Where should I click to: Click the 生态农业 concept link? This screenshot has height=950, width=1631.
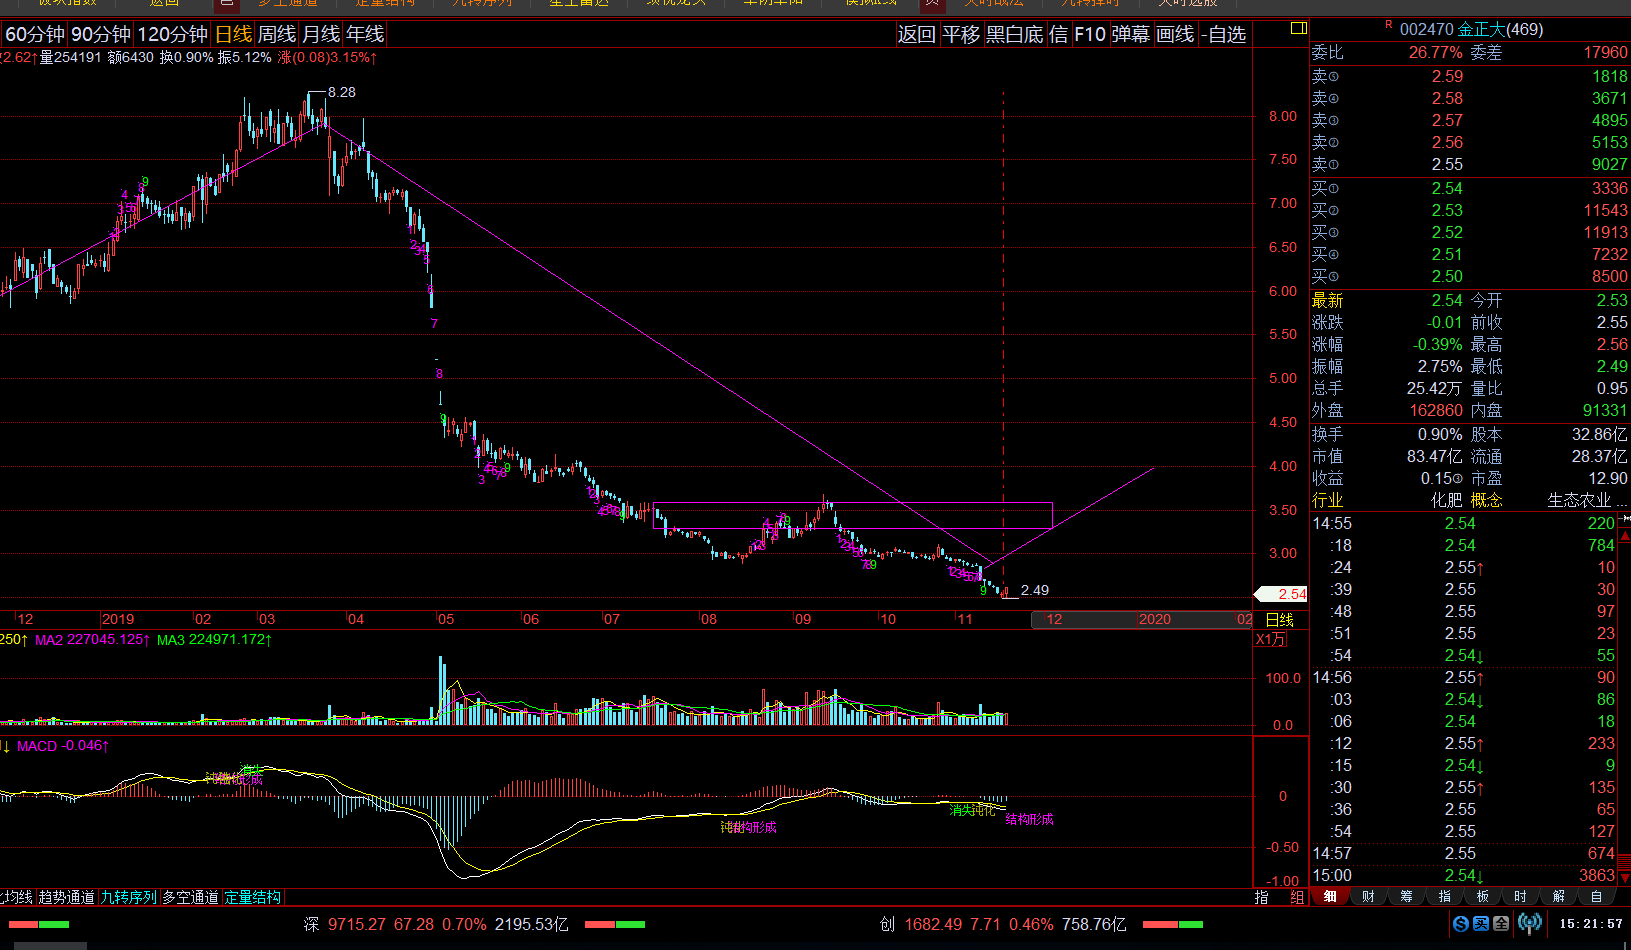coord(1579,500)
